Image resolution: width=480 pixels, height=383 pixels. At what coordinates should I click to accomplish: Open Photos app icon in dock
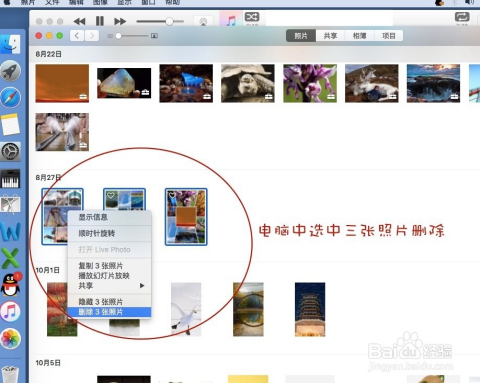pyautogui.click(x=10, y=338)
